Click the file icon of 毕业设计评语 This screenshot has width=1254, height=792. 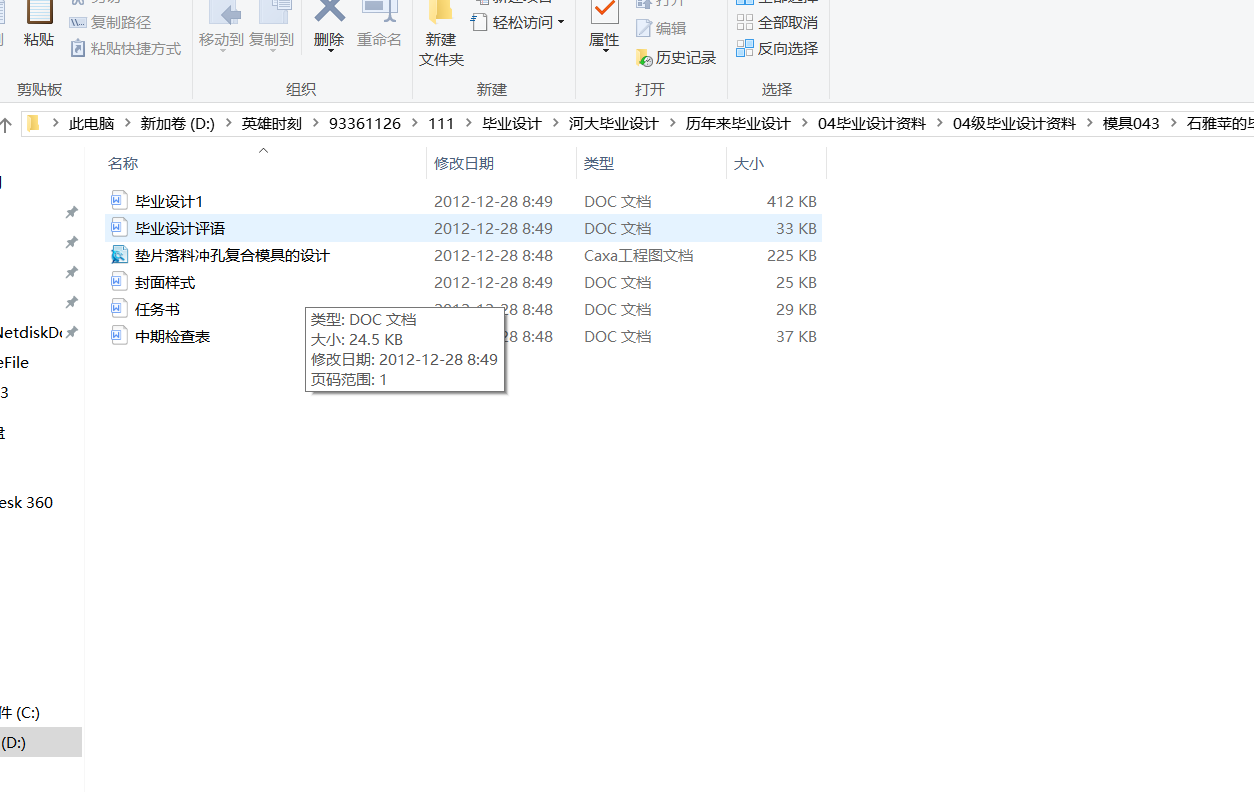tap(119, 228)
